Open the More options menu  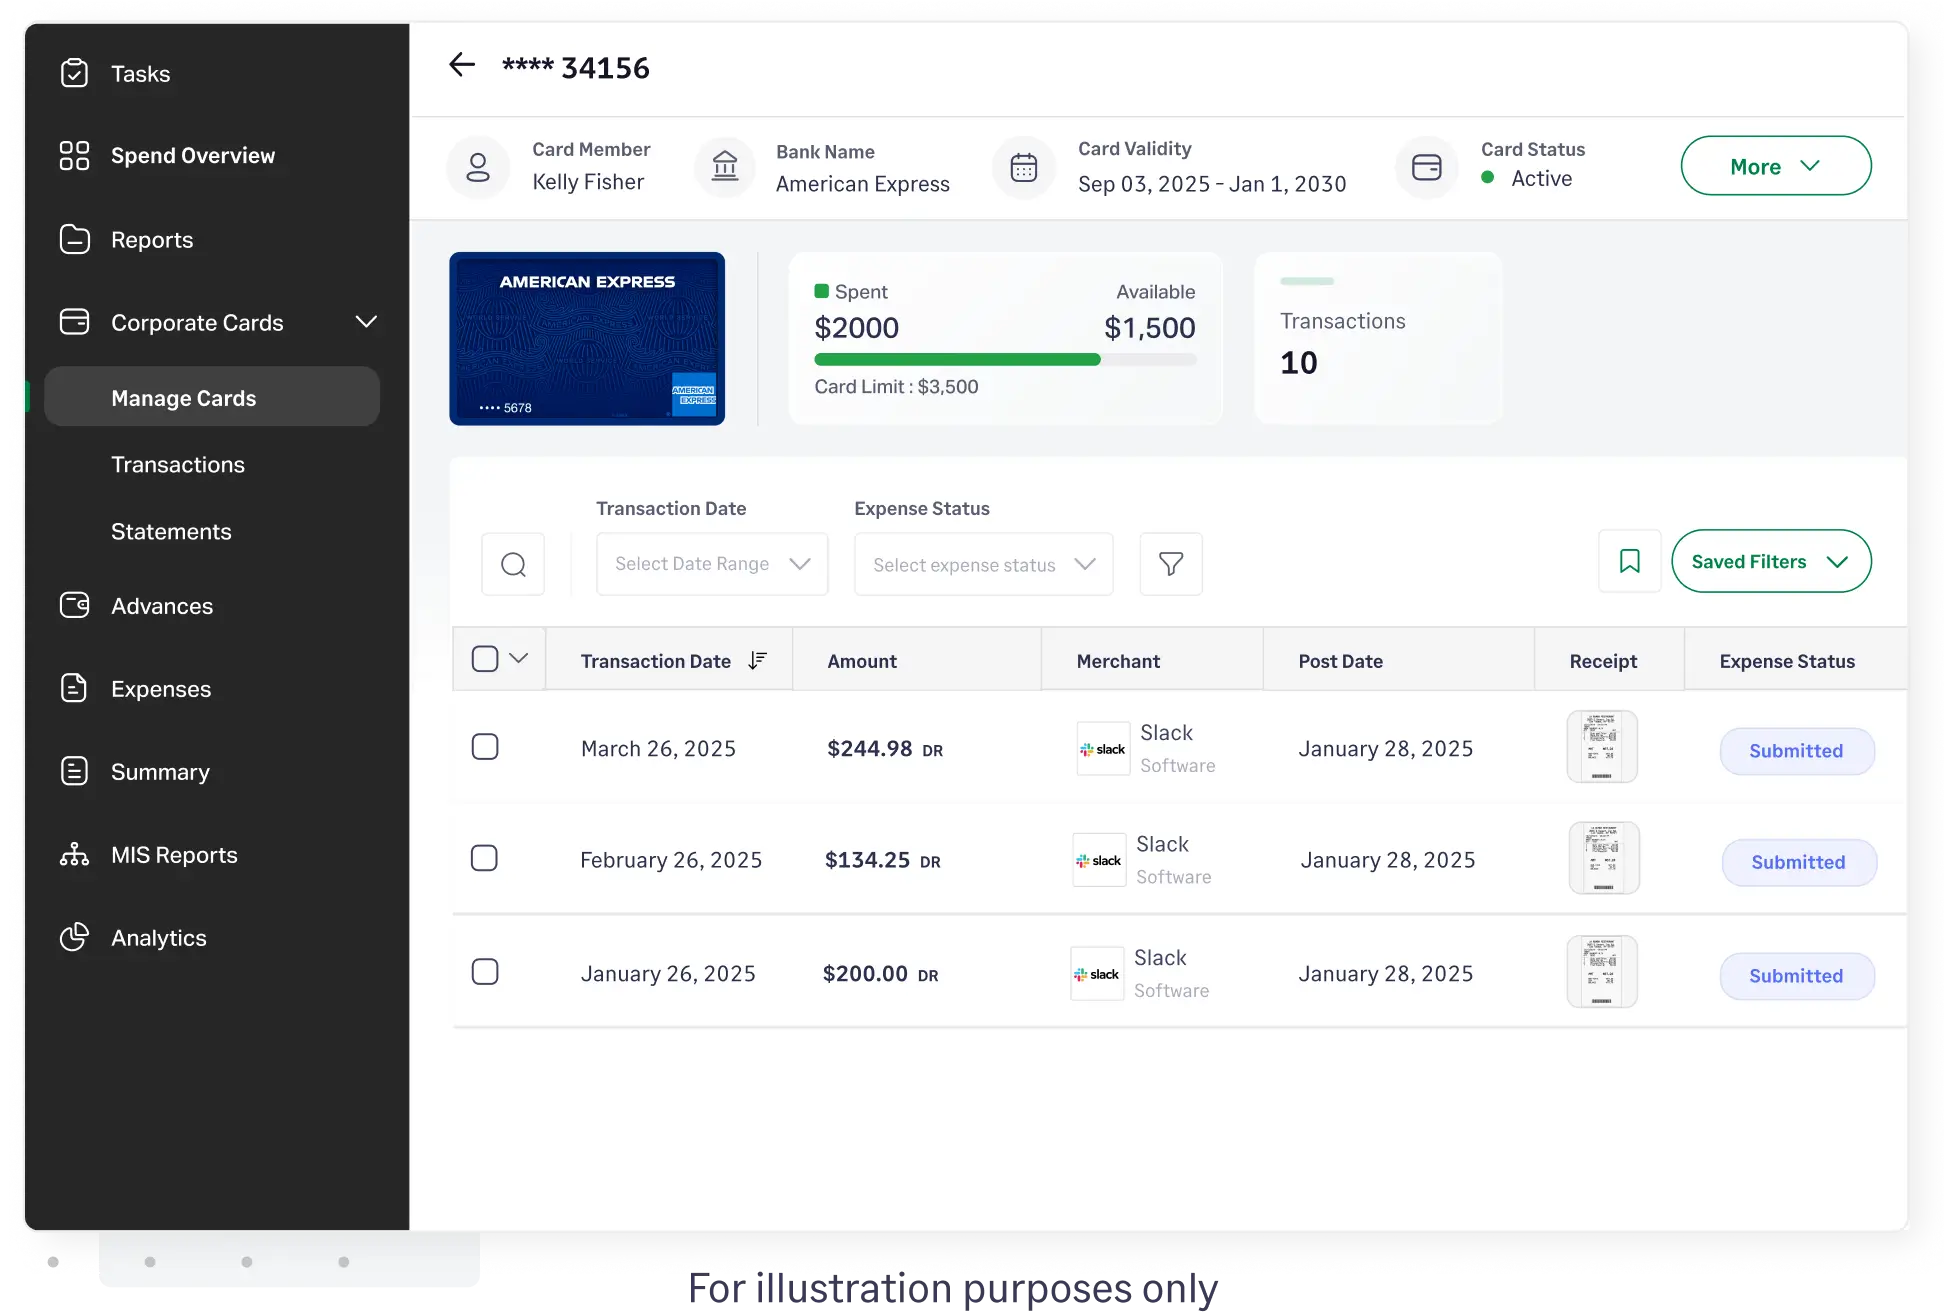tap(1775, 165)
